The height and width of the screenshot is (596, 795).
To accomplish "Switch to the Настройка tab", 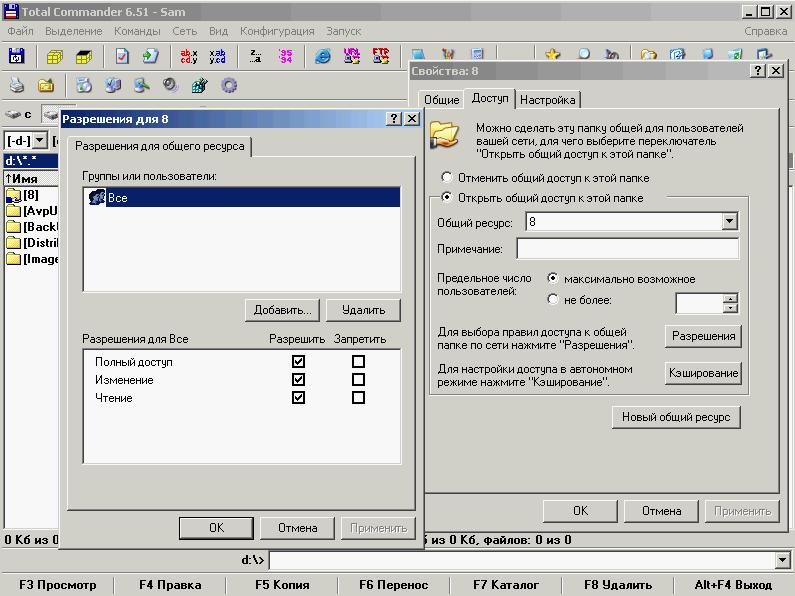I will pyautogui.click(x=547, y=100).
